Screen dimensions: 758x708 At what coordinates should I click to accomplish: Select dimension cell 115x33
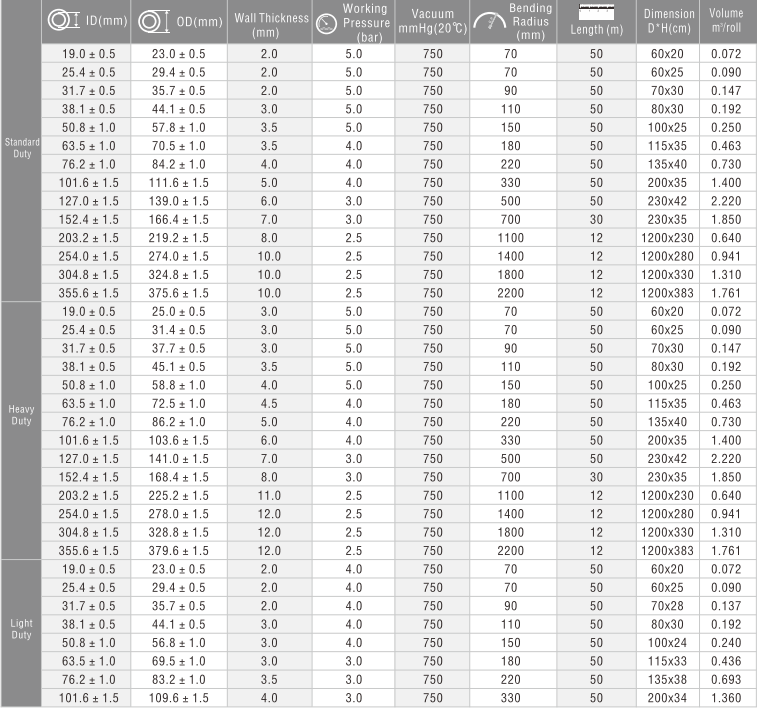(667, 661)
